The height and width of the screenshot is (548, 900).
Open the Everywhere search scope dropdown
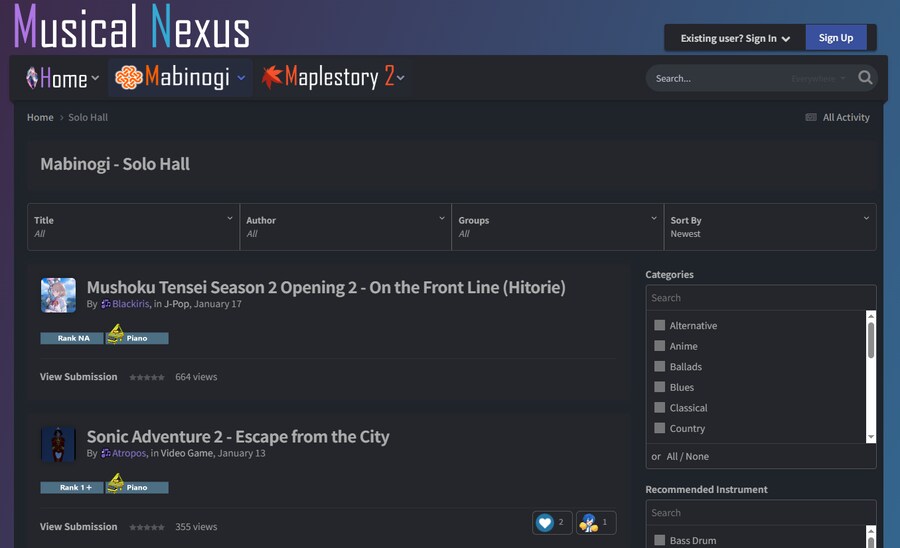pyautogui.click(x=818, y=78)
